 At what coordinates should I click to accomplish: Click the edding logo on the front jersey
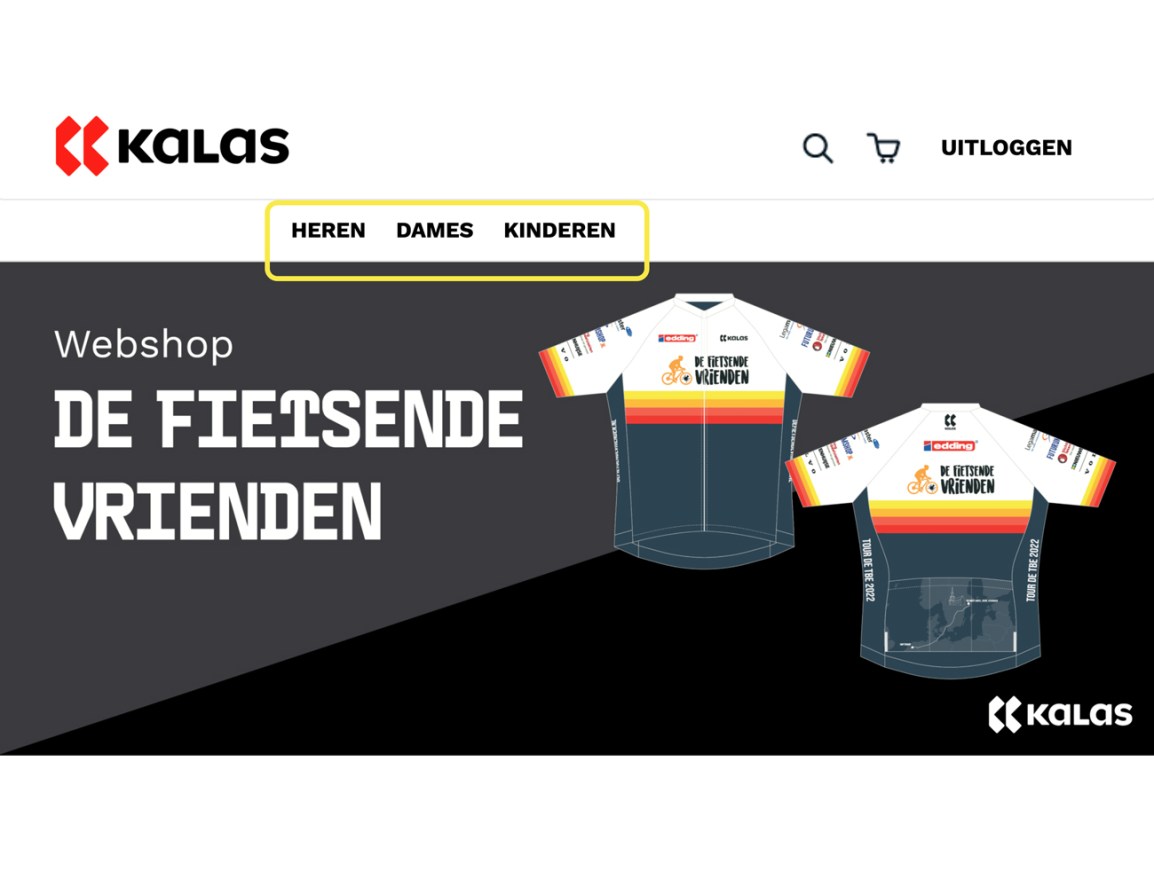coord(677,338)
